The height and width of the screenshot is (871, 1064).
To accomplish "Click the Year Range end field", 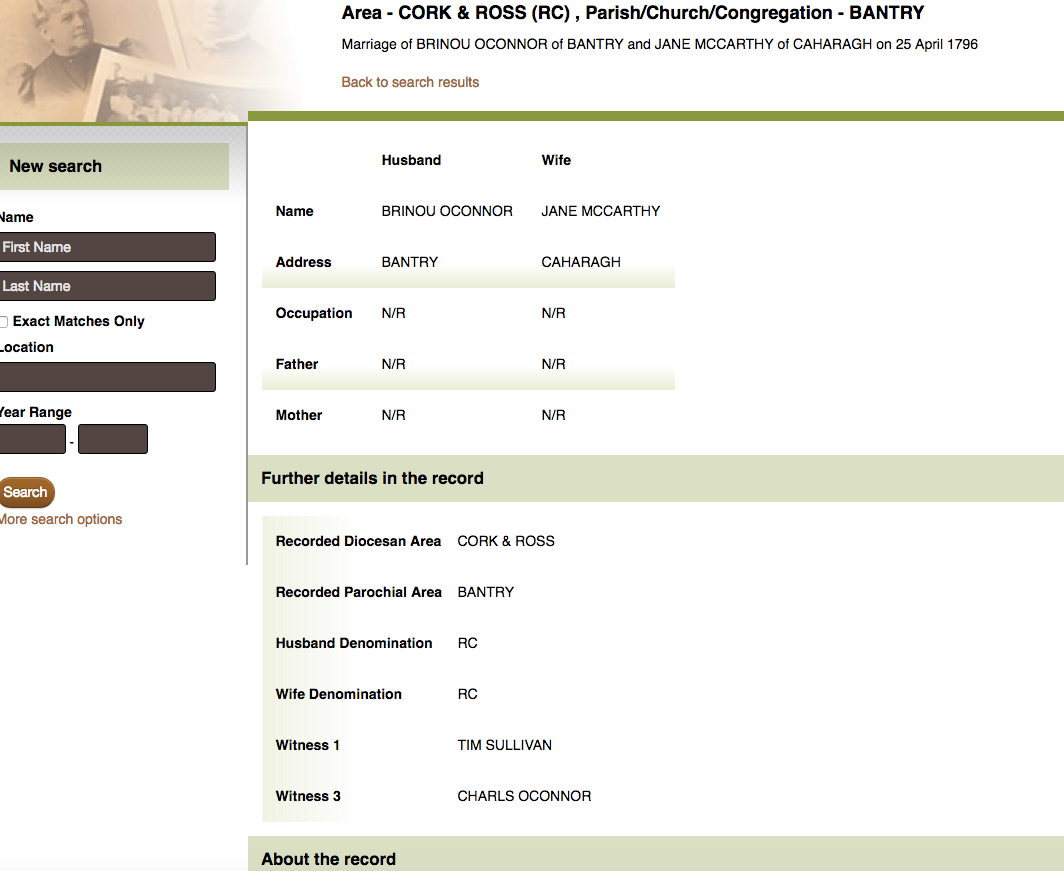I will click(x=112, y=439).
